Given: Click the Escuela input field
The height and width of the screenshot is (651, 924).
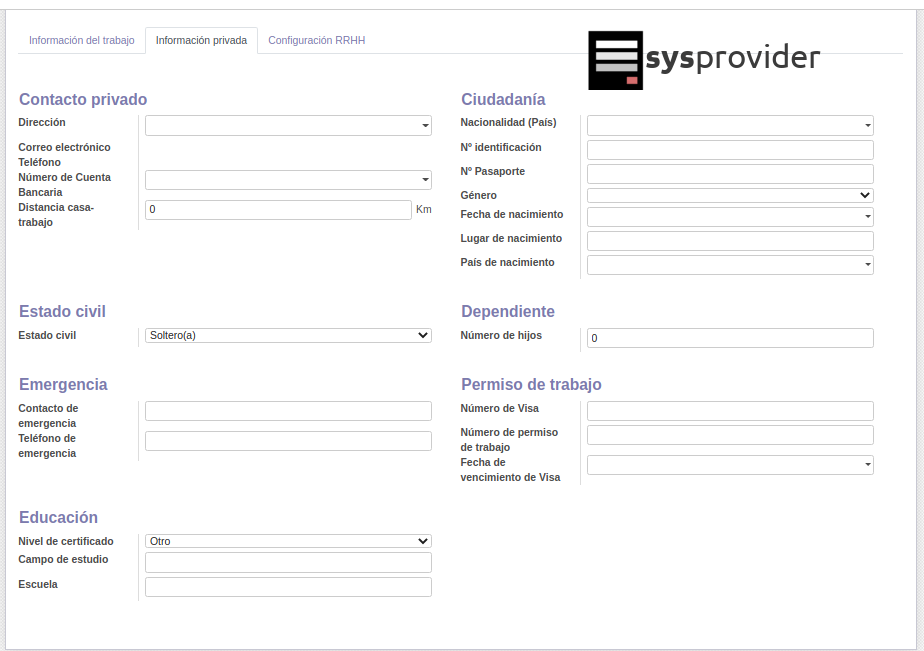Looking at the screenshot, I should coord(288,587).
